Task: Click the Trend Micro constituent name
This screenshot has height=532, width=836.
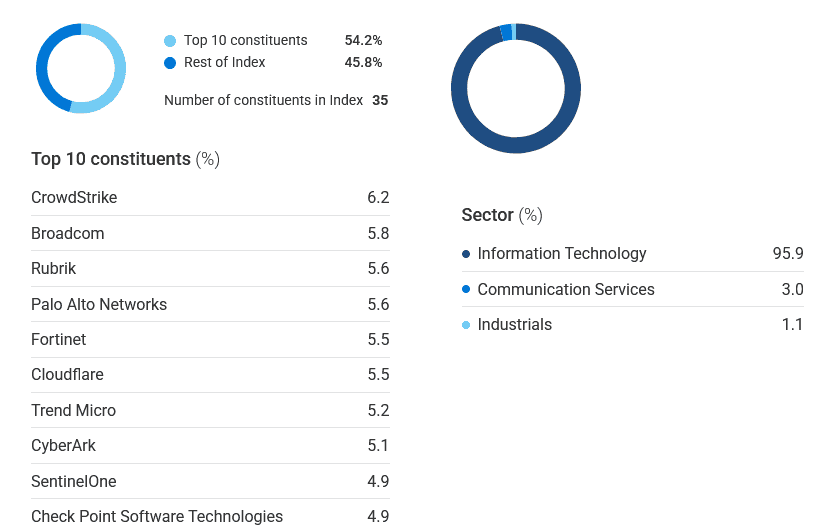Action: click(x=74, y=411)
